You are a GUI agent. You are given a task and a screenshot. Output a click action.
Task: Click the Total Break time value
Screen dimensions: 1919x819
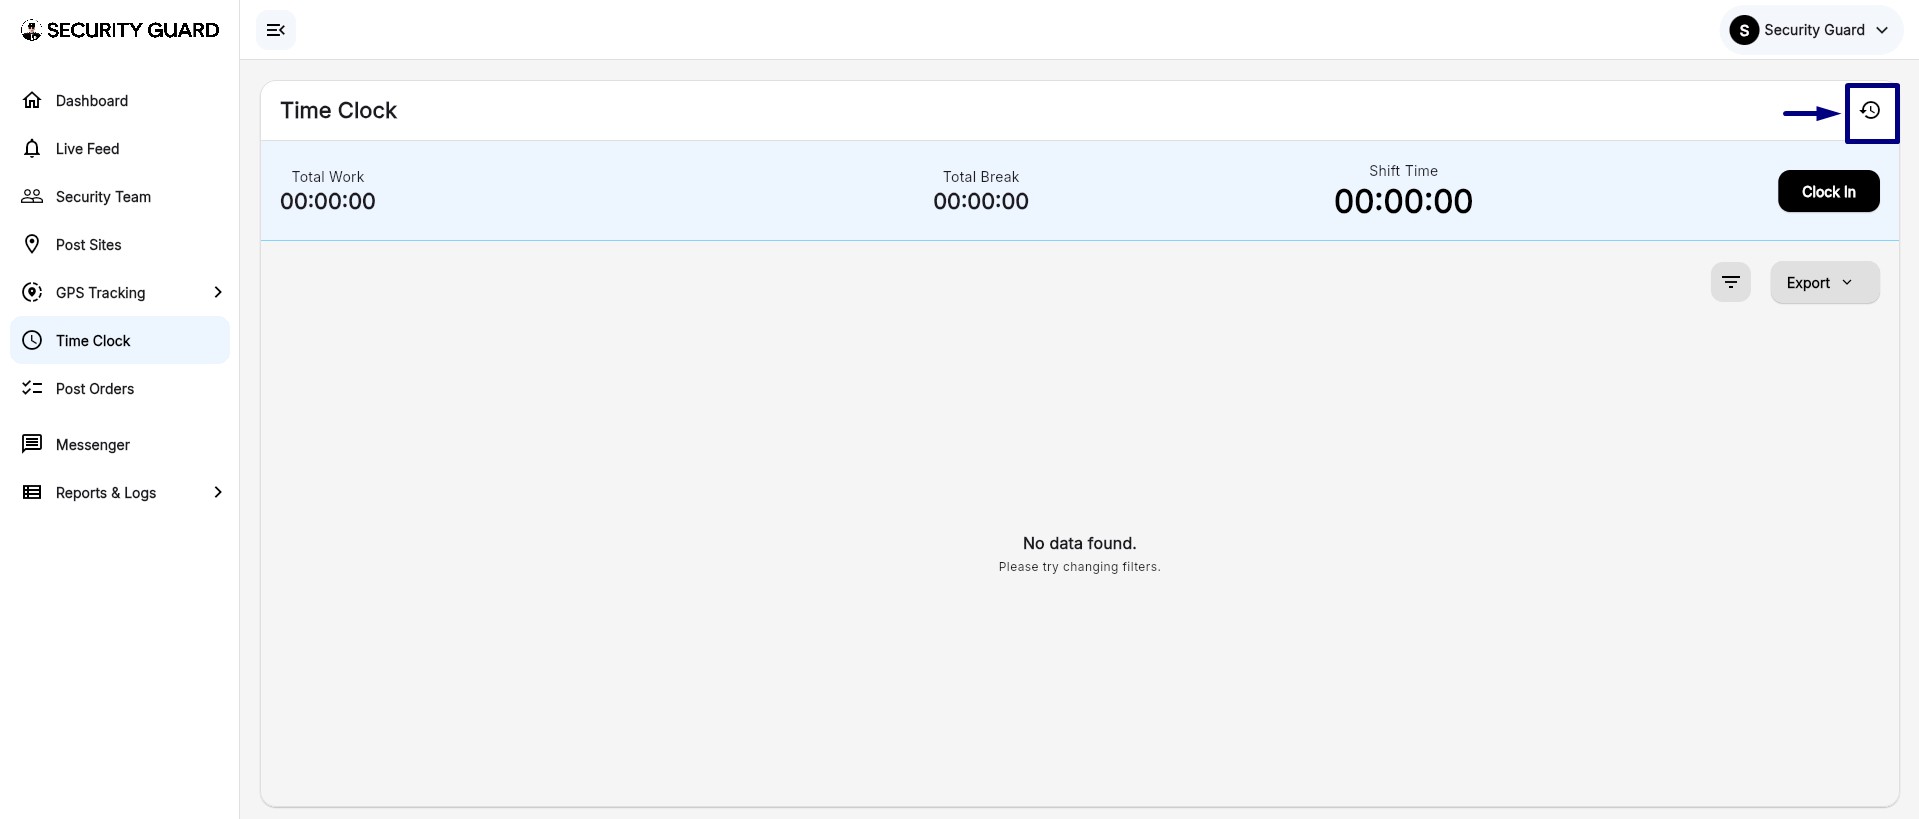(x=981, y=201)
